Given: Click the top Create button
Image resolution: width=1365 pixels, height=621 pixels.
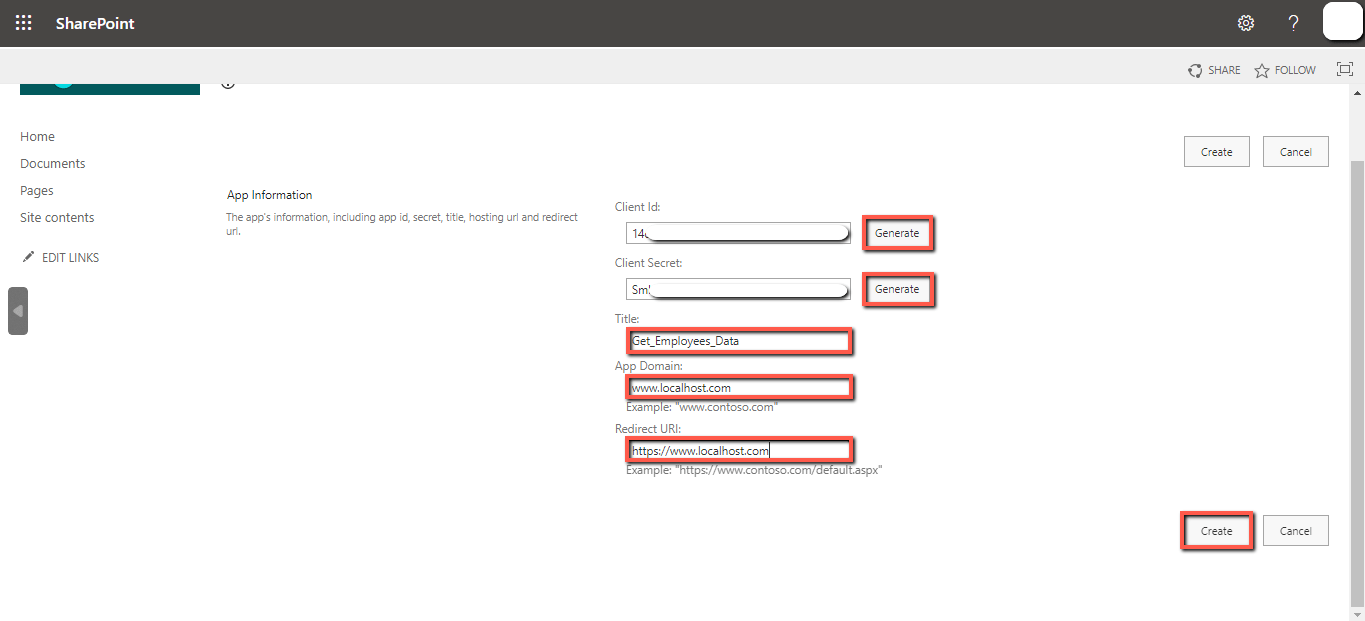Looking at the screenshot, I should point(1217,152).
